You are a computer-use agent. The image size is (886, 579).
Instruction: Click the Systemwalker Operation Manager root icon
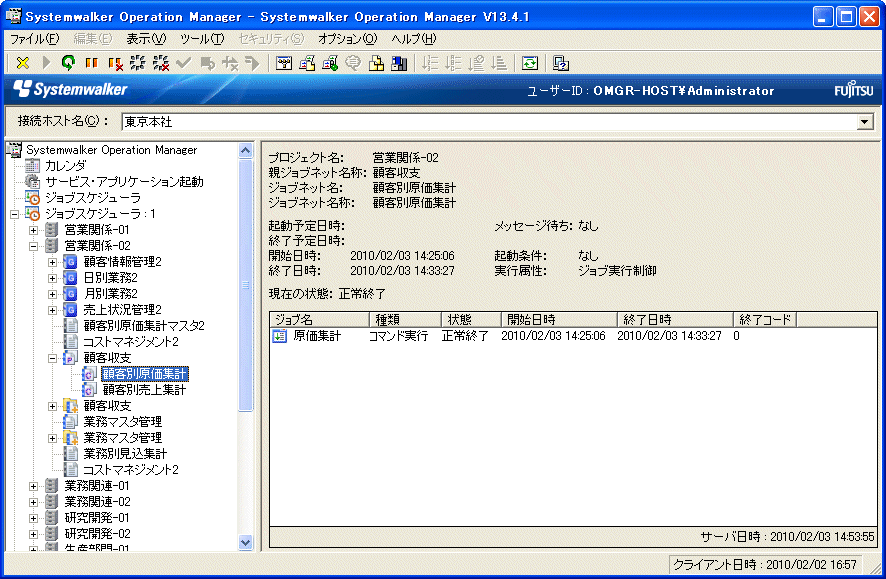tap(14, 150)
